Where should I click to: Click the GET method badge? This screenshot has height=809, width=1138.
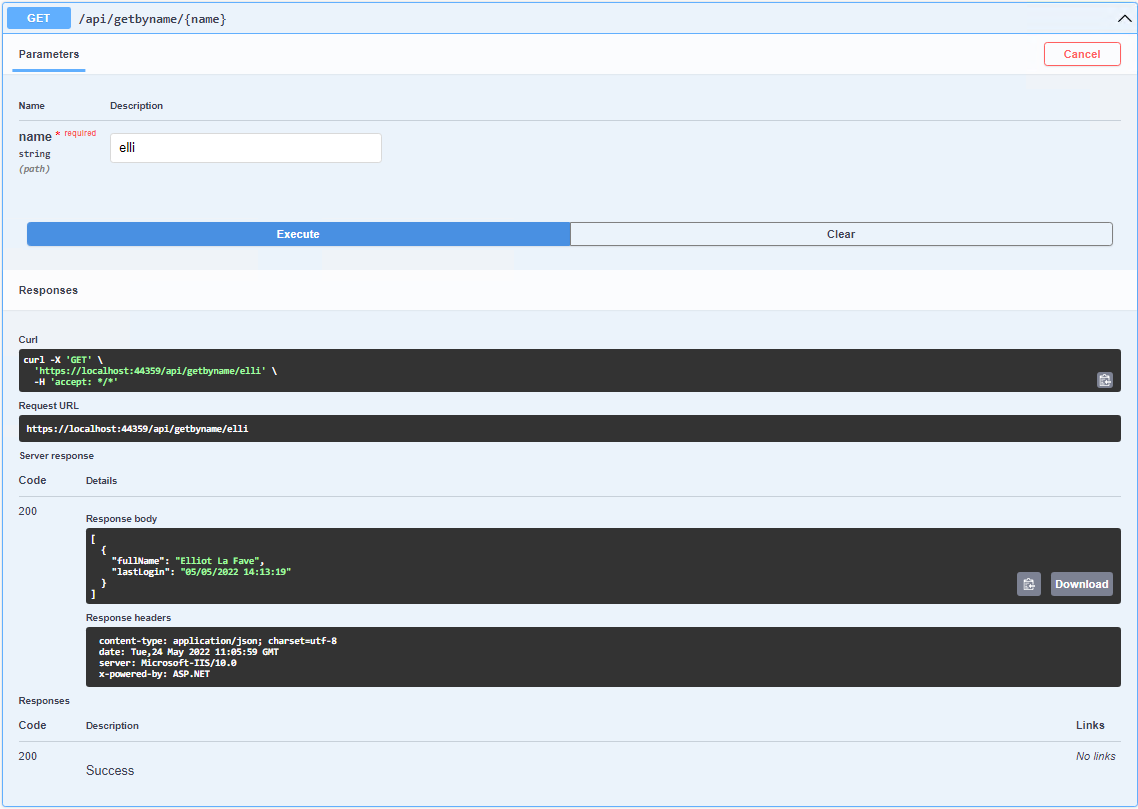[38, 18]
